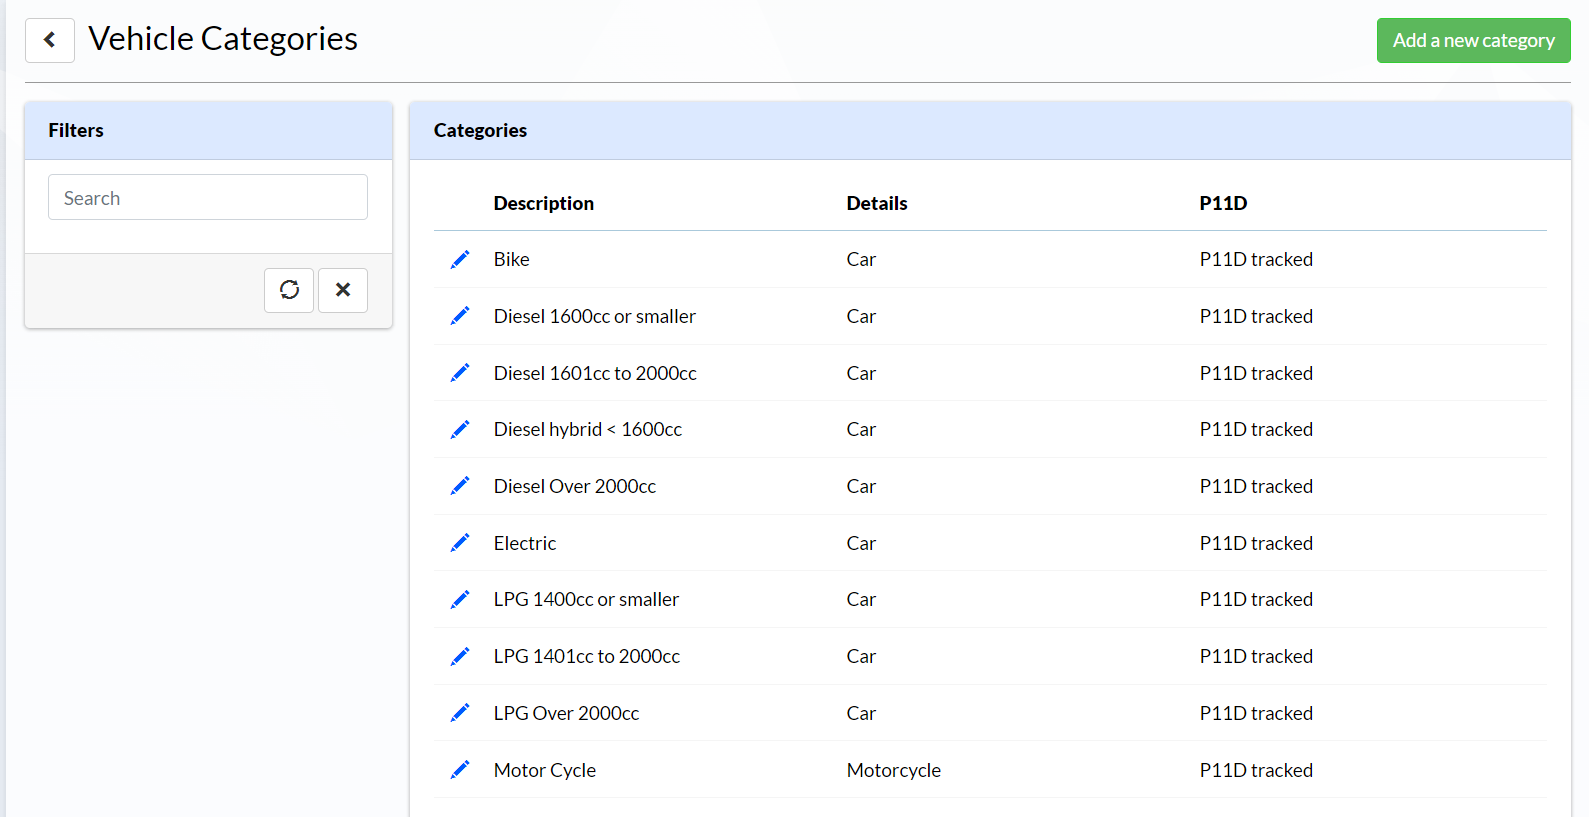
Task: Edit the LPG Over 2000cc category
Action: point(460,713)
